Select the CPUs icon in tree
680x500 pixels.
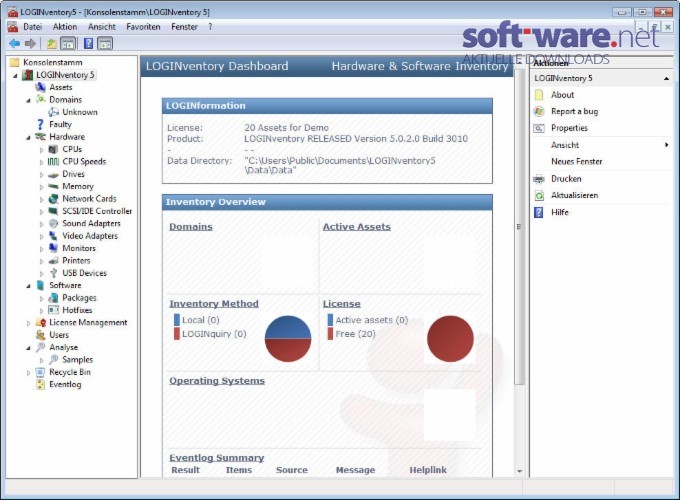pyautogui.click(x=53, y=149)
